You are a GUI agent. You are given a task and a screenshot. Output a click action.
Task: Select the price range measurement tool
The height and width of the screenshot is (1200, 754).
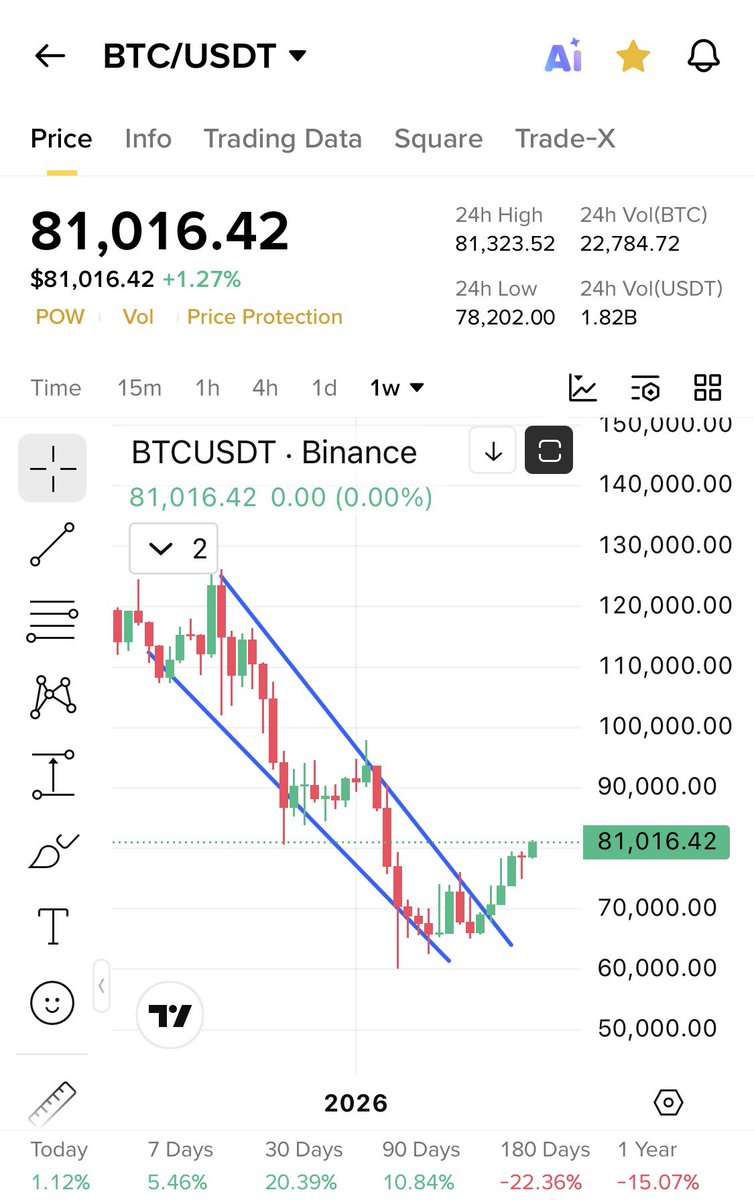pos(52,773)
